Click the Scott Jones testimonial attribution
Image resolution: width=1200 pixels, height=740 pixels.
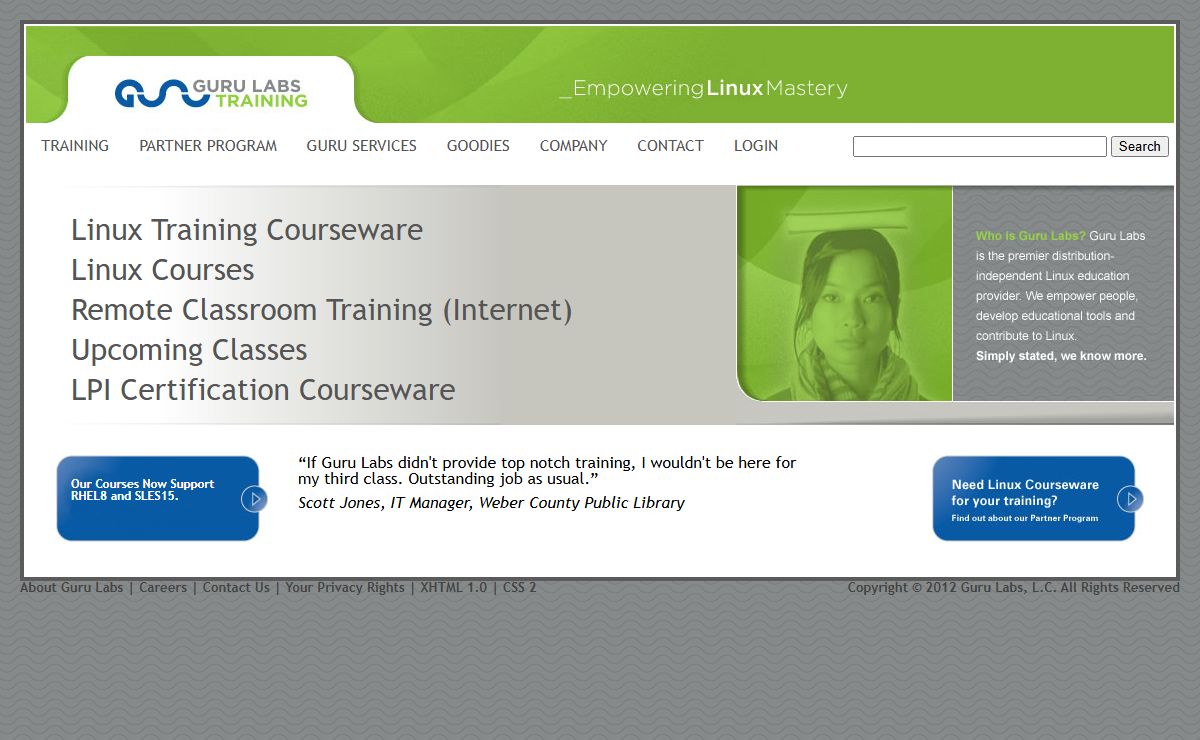(491, 503)
